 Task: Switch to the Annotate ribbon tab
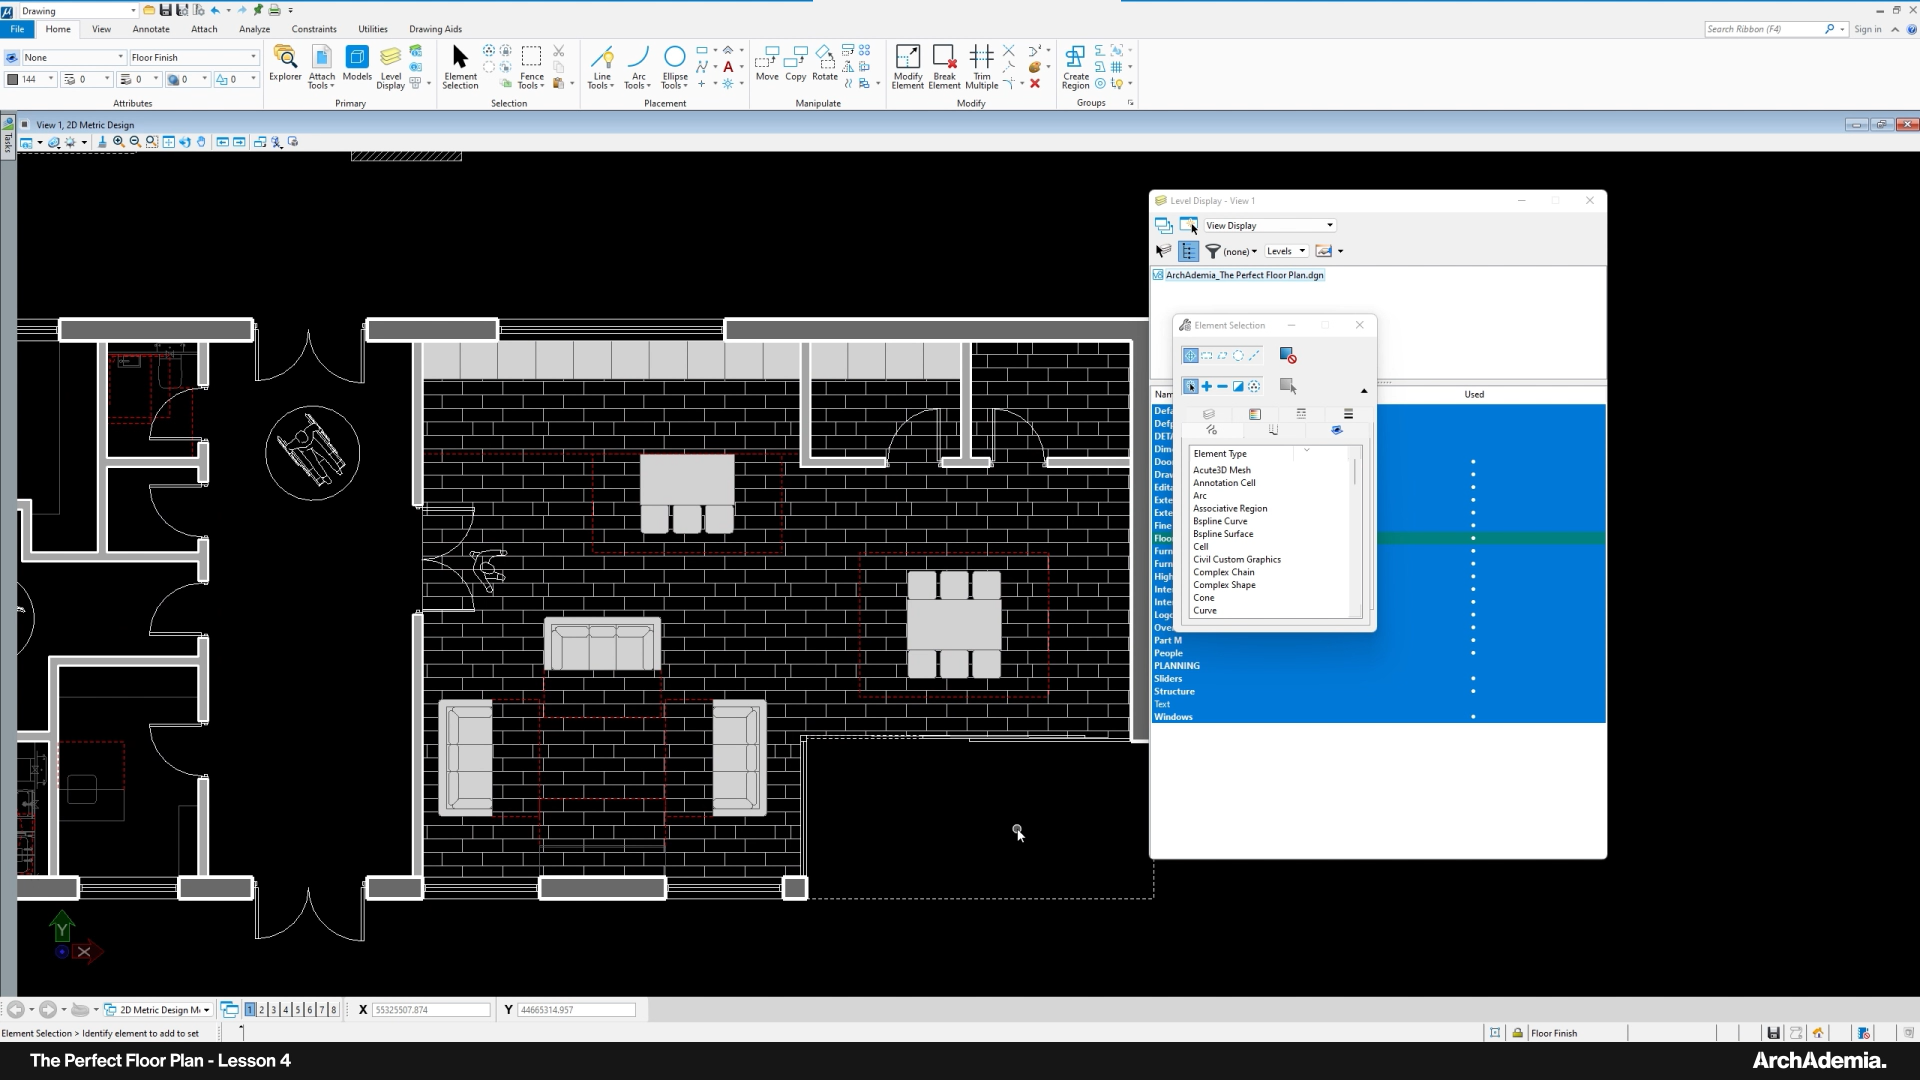pyautogui.click(x=151, y=29)
